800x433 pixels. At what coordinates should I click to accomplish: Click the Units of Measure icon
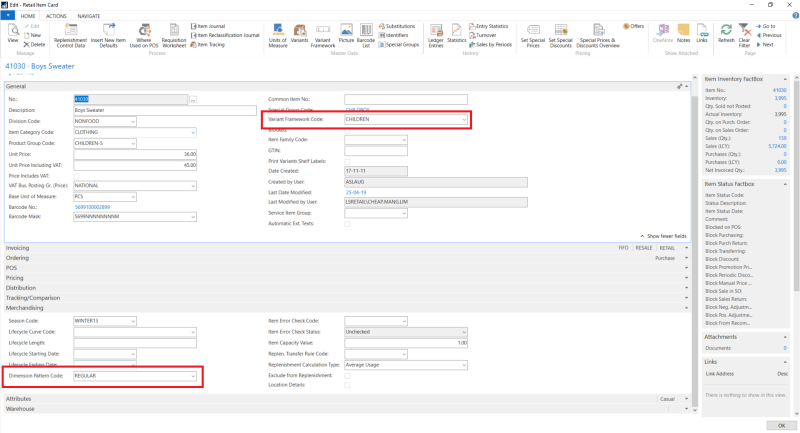click(x=278, y=37)
